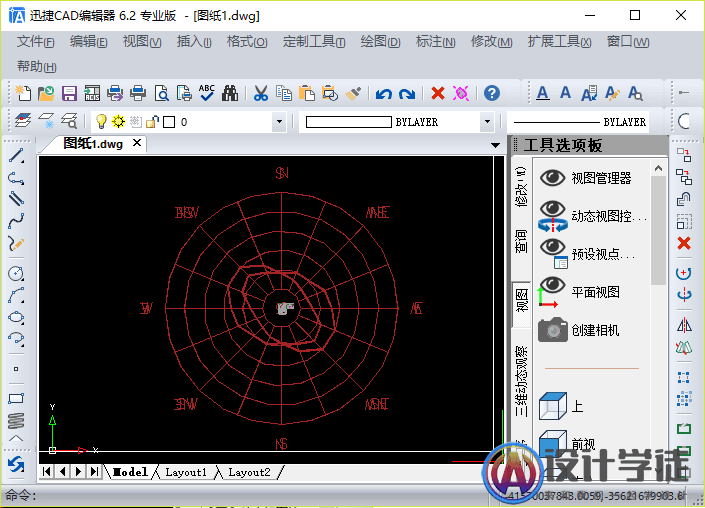Toggle layer lock padlock icon
Screen dimensions: 705x508
tap(152, 121)
